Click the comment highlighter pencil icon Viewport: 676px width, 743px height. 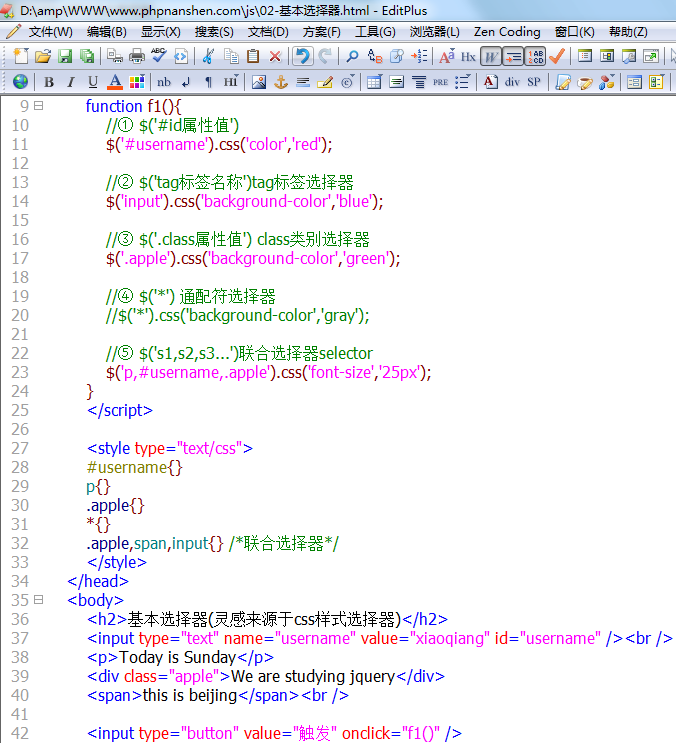tap(325, 82)
